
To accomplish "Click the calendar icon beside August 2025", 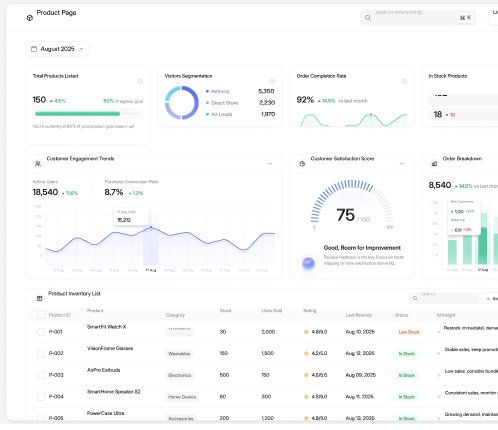I will (x=34, y=49).
